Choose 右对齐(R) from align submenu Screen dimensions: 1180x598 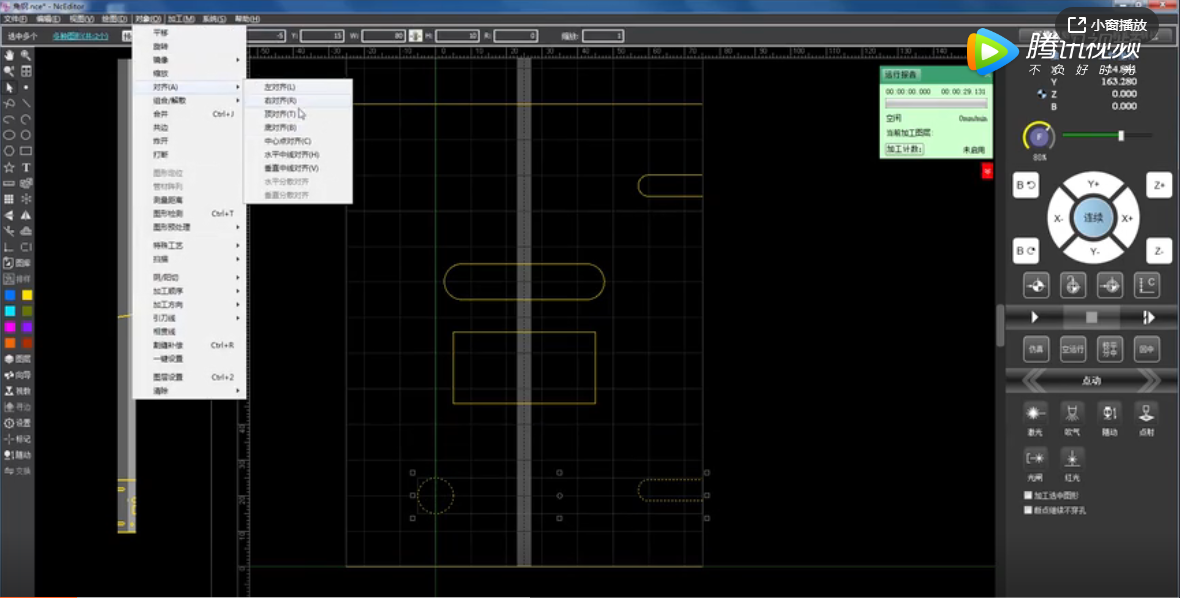[x=281, y=101]
